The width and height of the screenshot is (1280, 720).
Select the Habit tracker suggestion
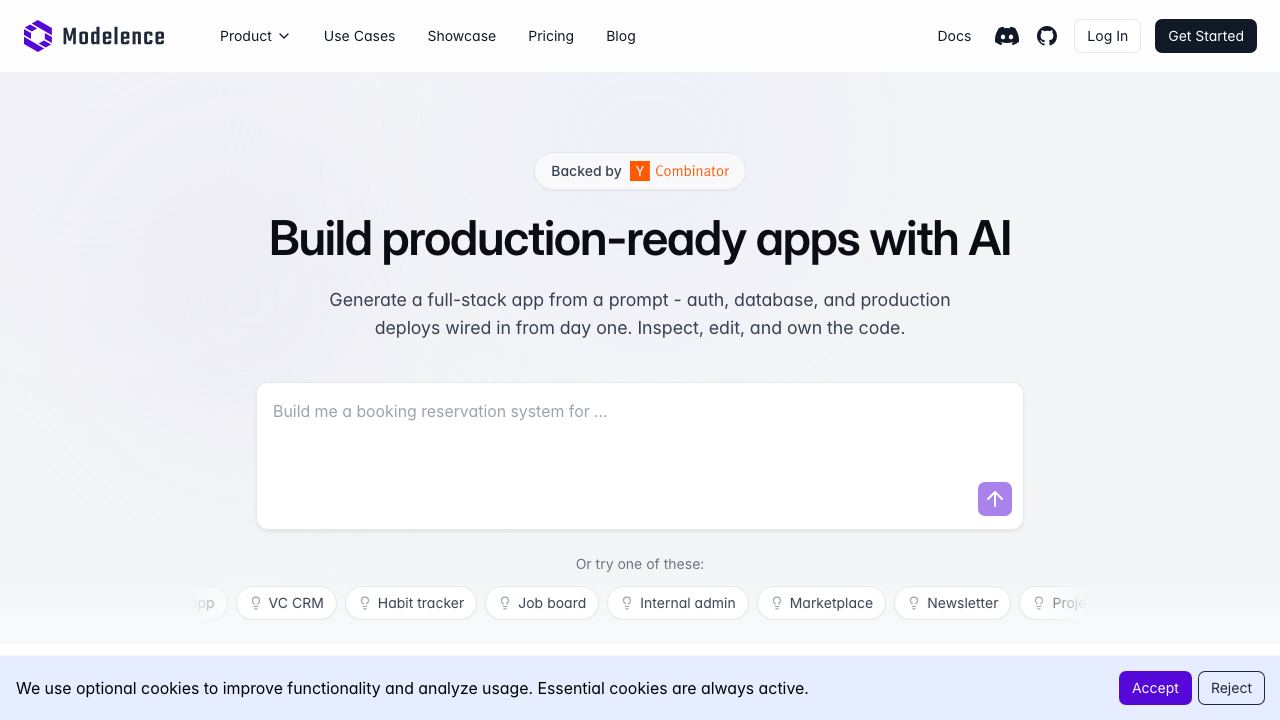coord(411,603)
